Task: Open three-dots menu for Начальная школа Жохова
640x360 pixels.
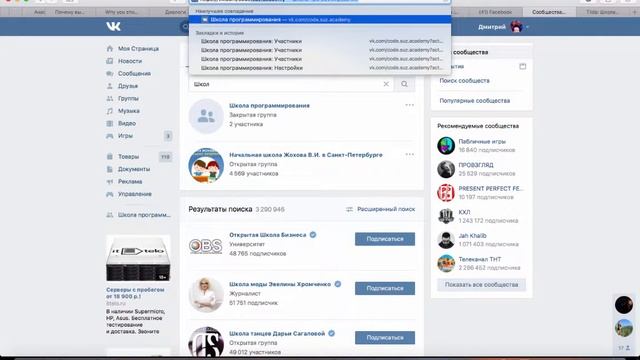Action: coord(409,154)
